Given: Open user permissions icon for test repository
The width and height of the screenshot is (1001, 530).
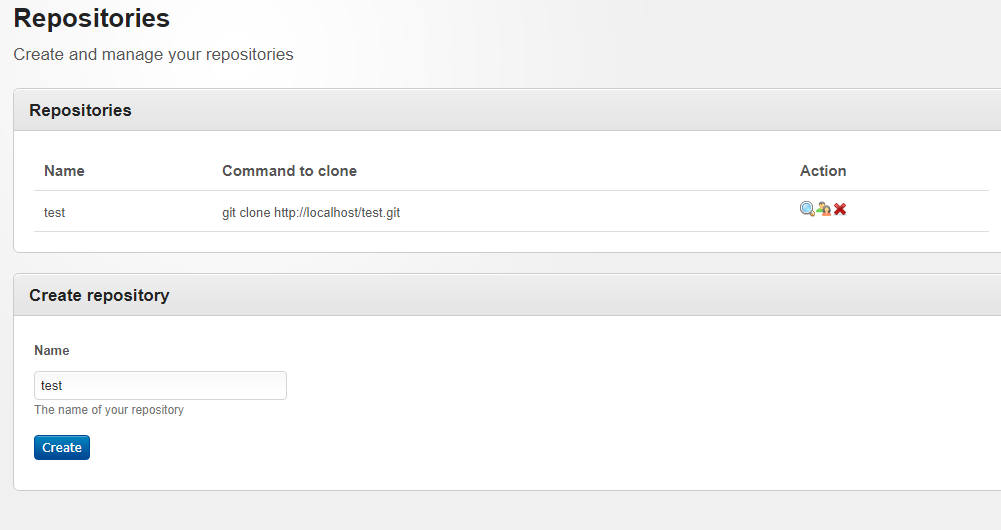Looking at the screenshot, I should click(x=824, y=209).
